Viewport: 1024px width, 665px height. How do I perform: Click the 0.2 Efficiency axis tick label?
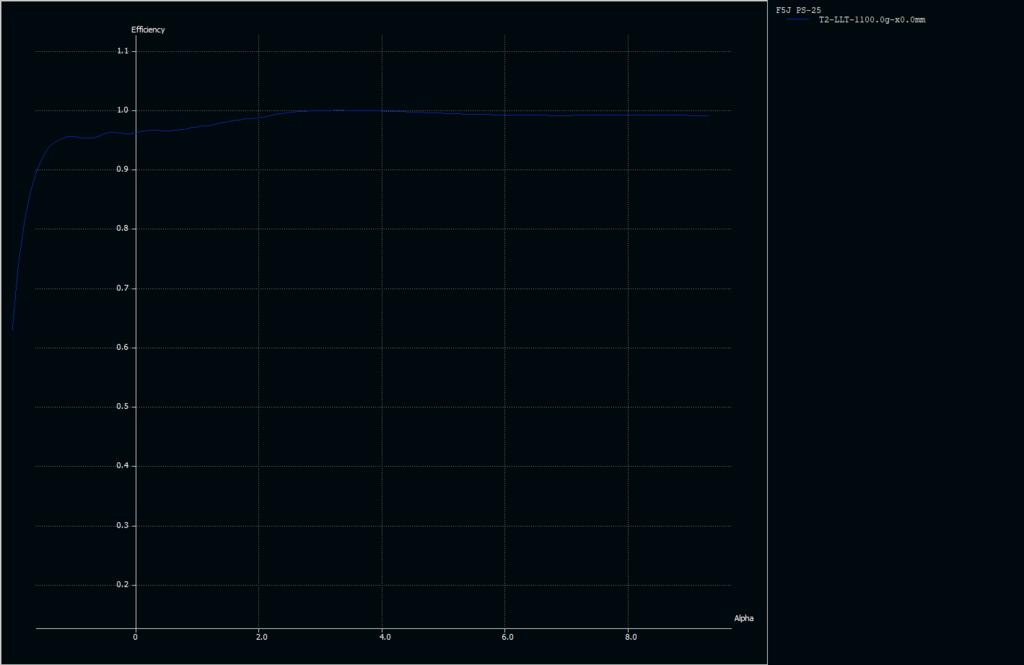click(123, 585)
